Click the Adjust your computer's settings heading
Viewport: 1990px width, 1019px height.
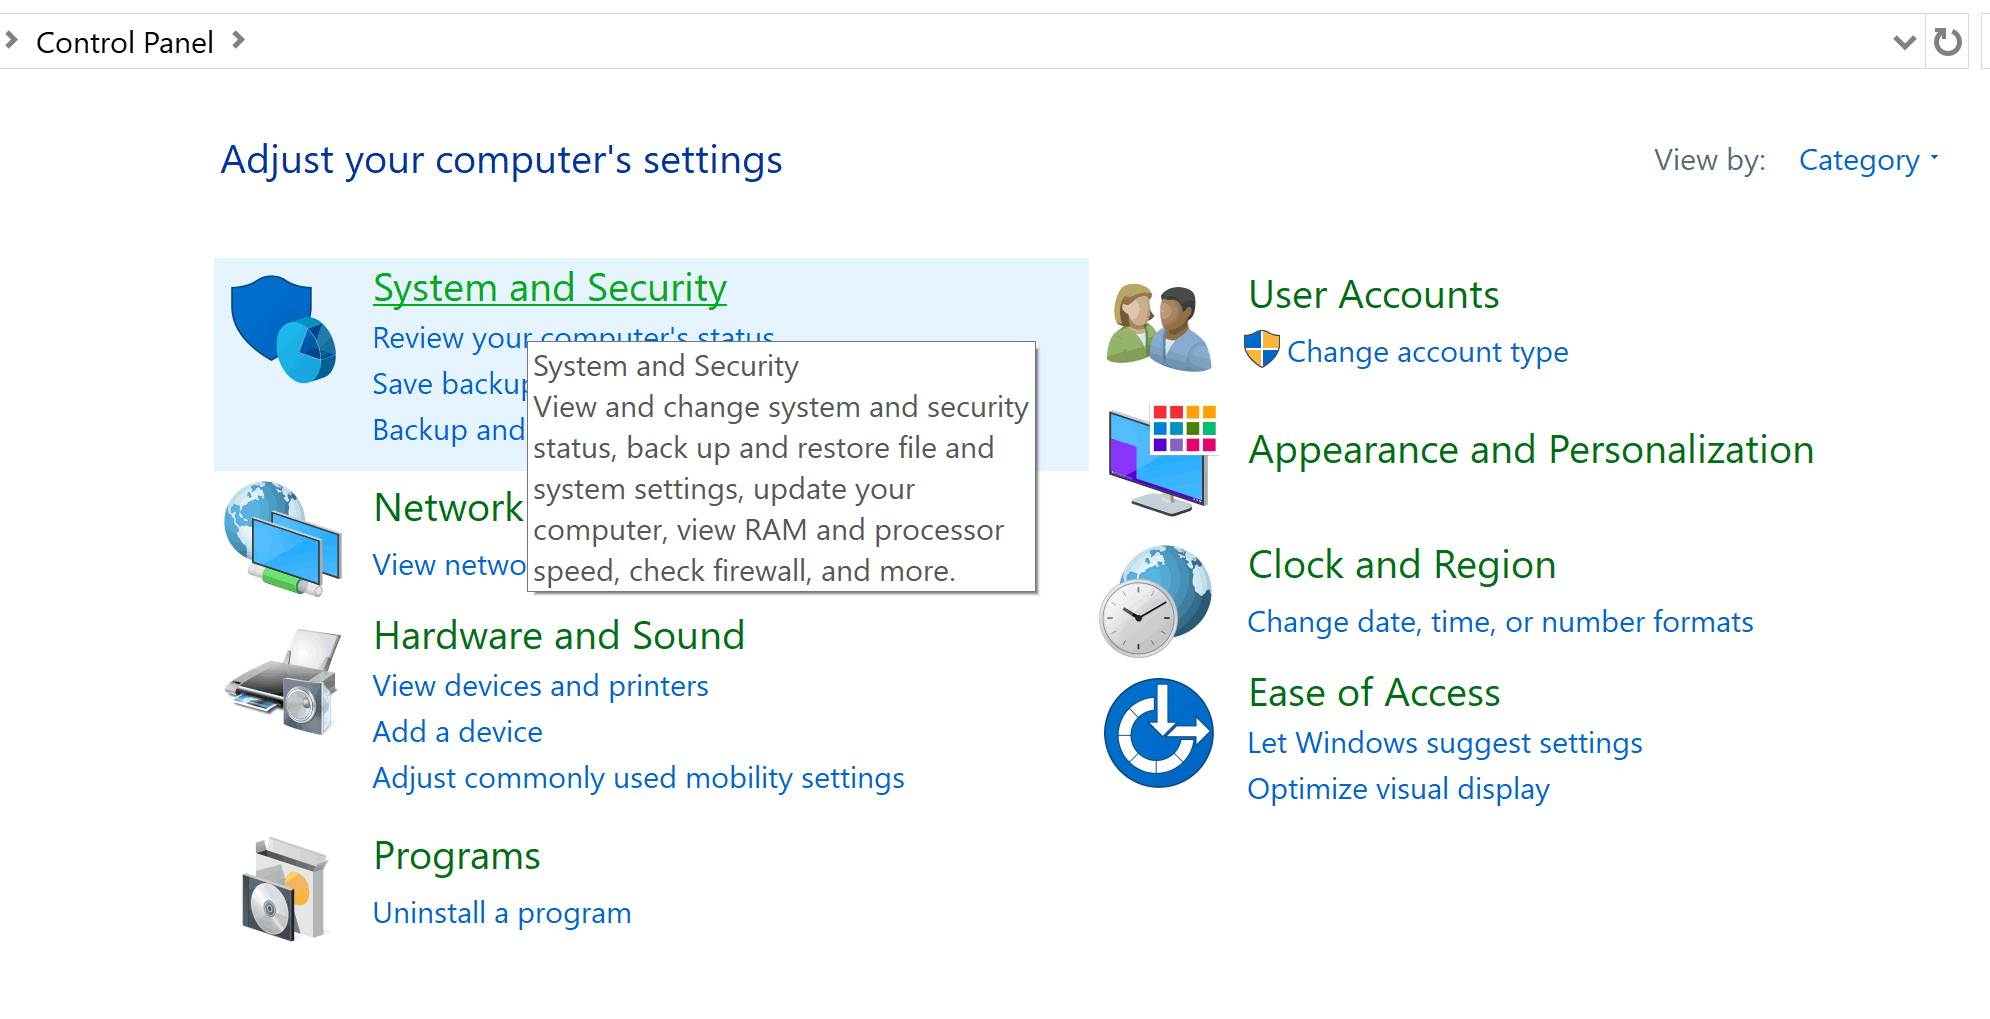(x=501, y=160)
